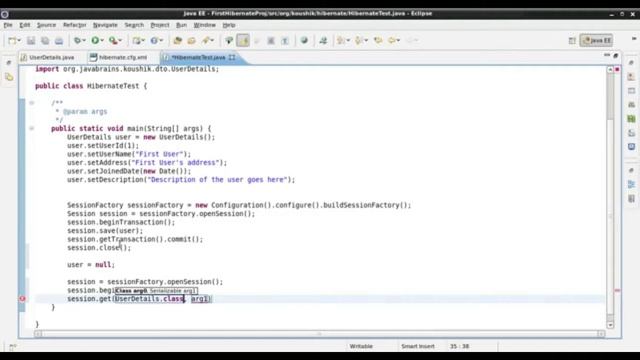This screenshot has height=360, width=640.
Task: Click the Open Perspective icon
Action: (x=572, y=40)
